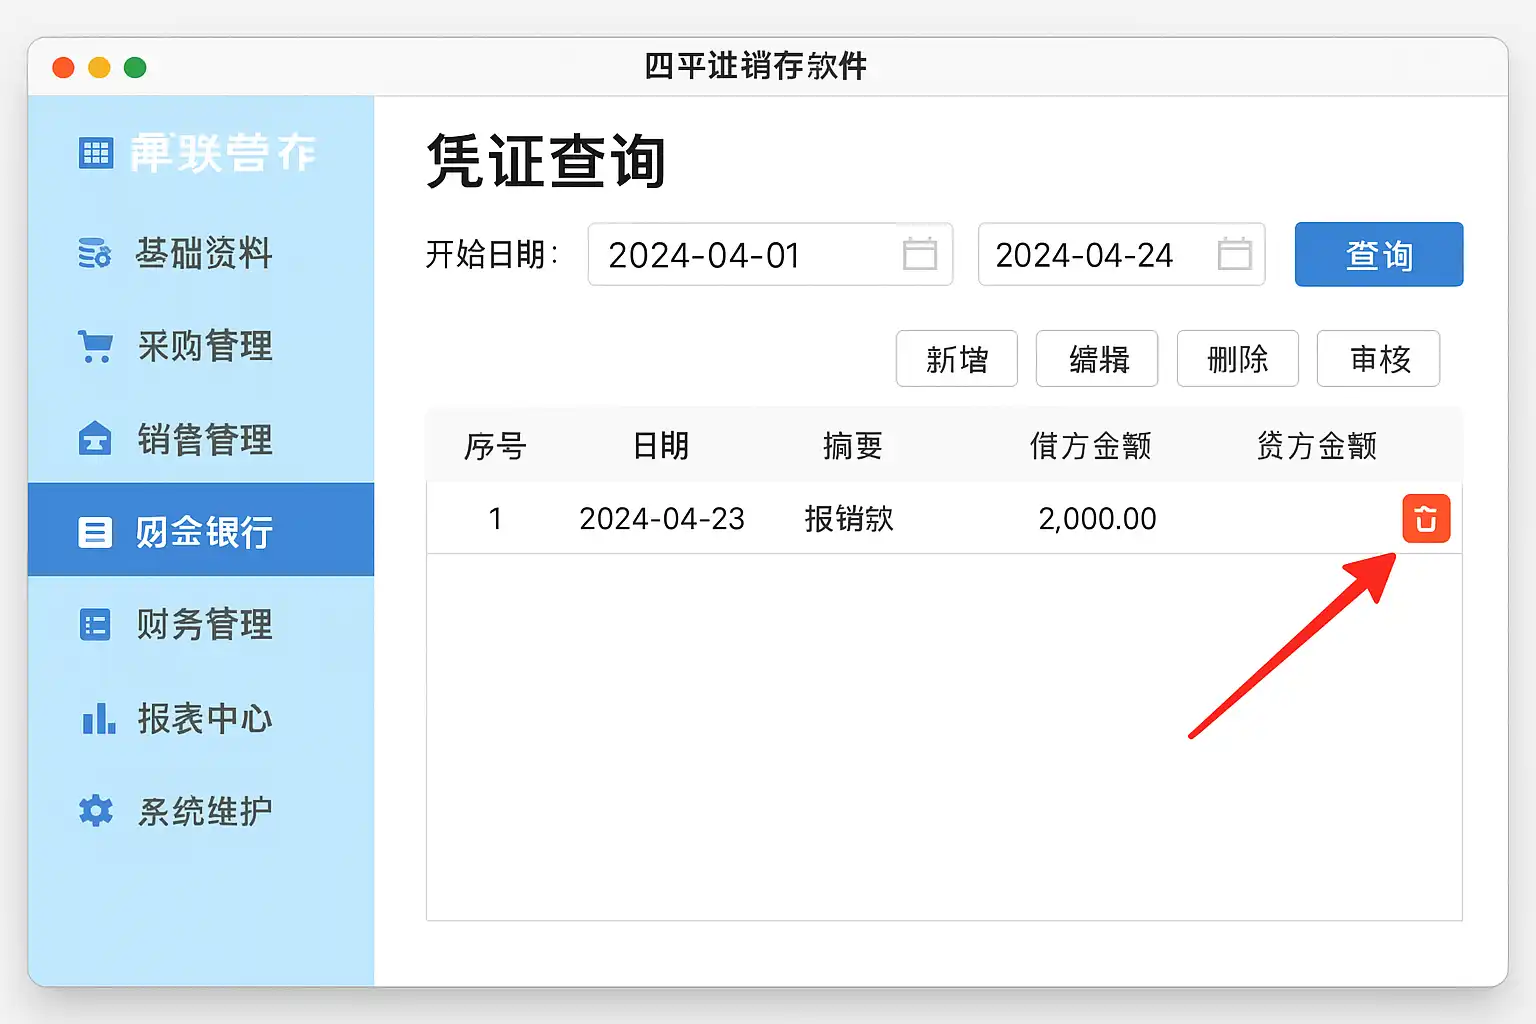
Task: Open the start date calendar picker icon
Action: [x=919, y=254]
